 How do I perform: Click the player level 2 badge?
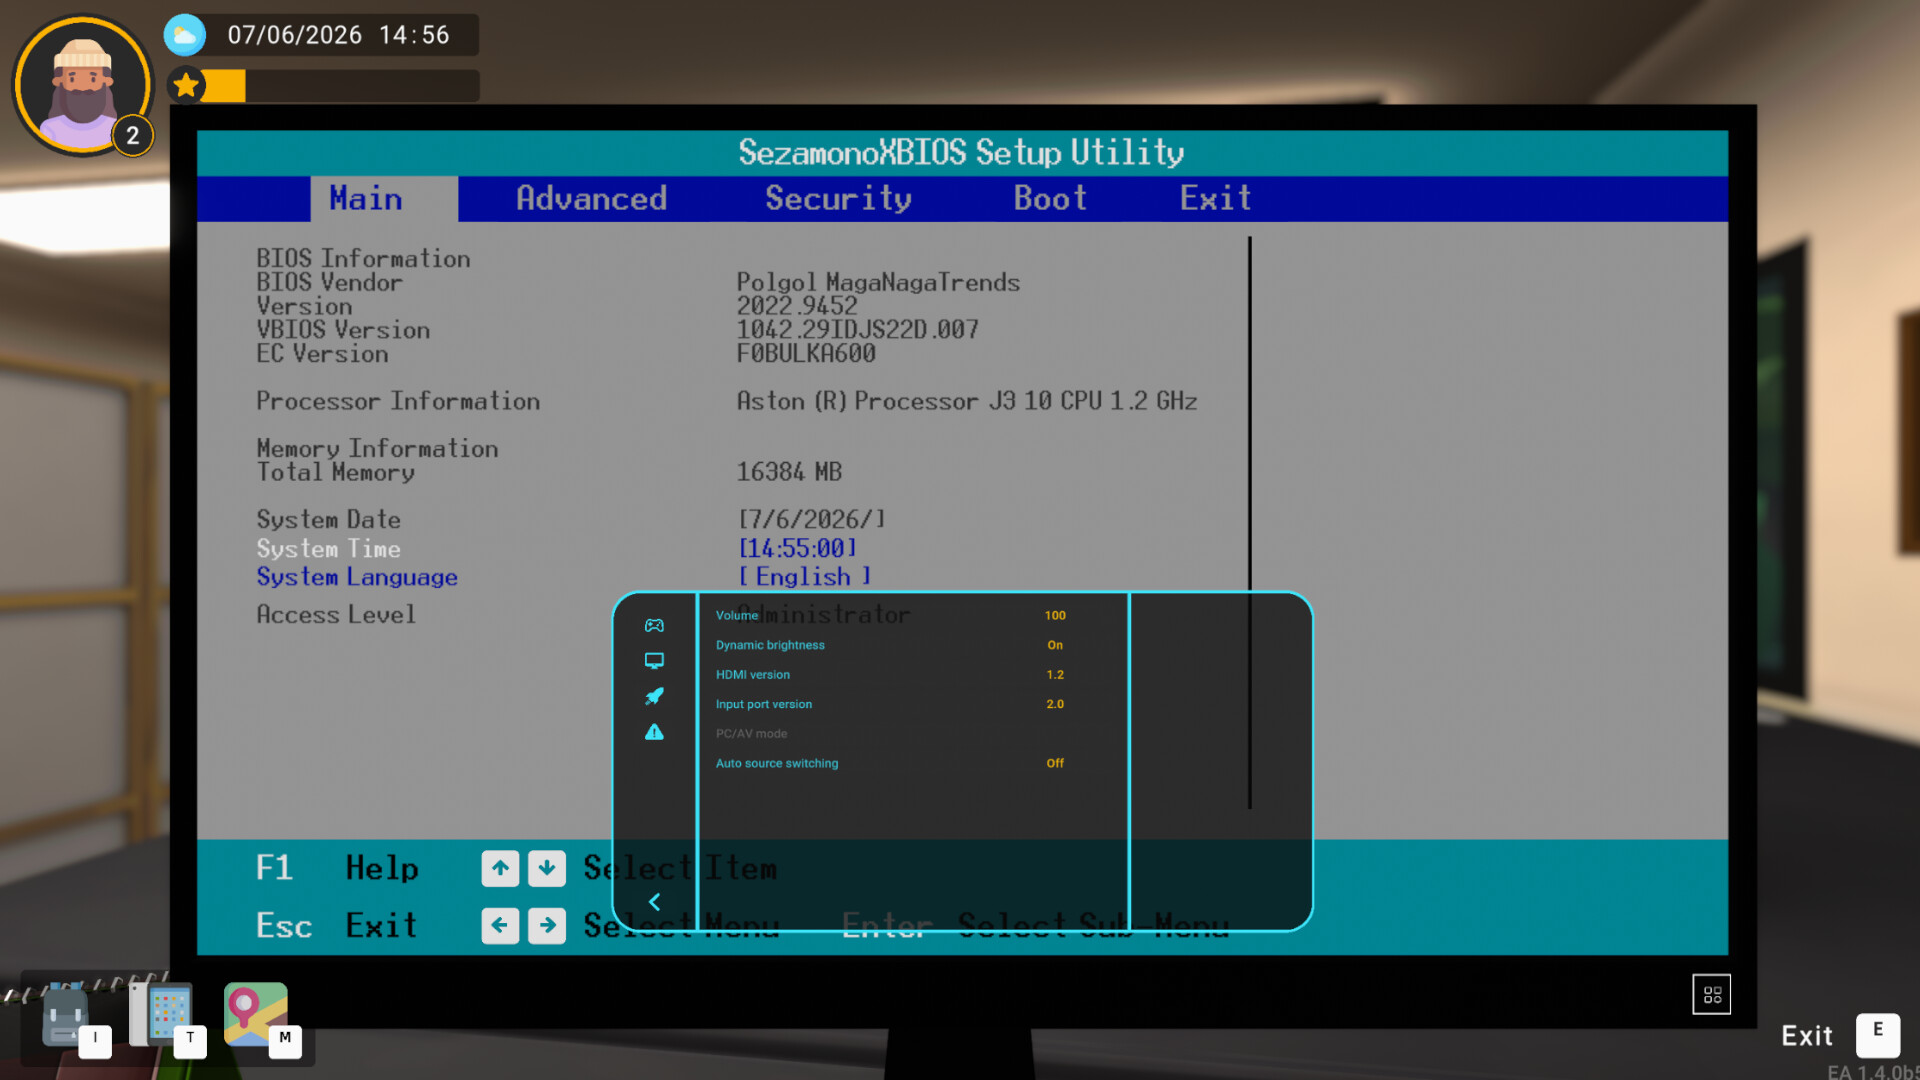tap(132, 136)
